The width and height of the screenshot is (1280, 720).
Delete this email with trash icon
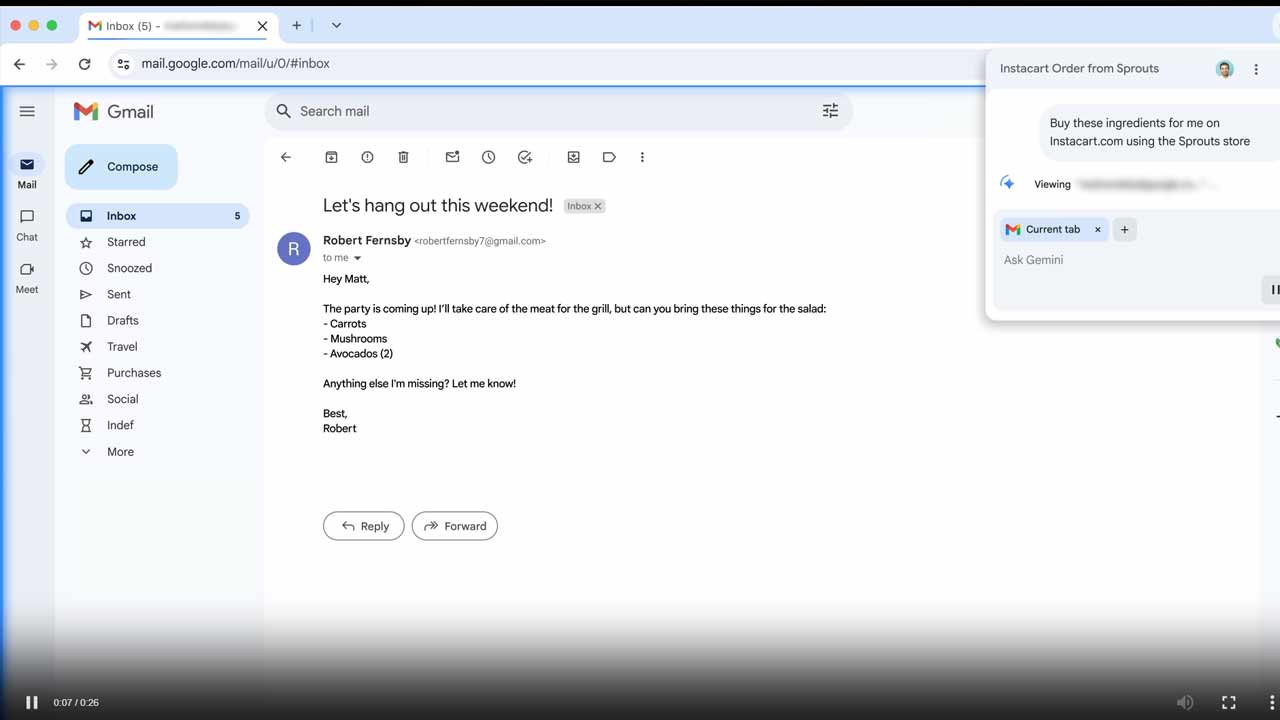coord(403,157)
